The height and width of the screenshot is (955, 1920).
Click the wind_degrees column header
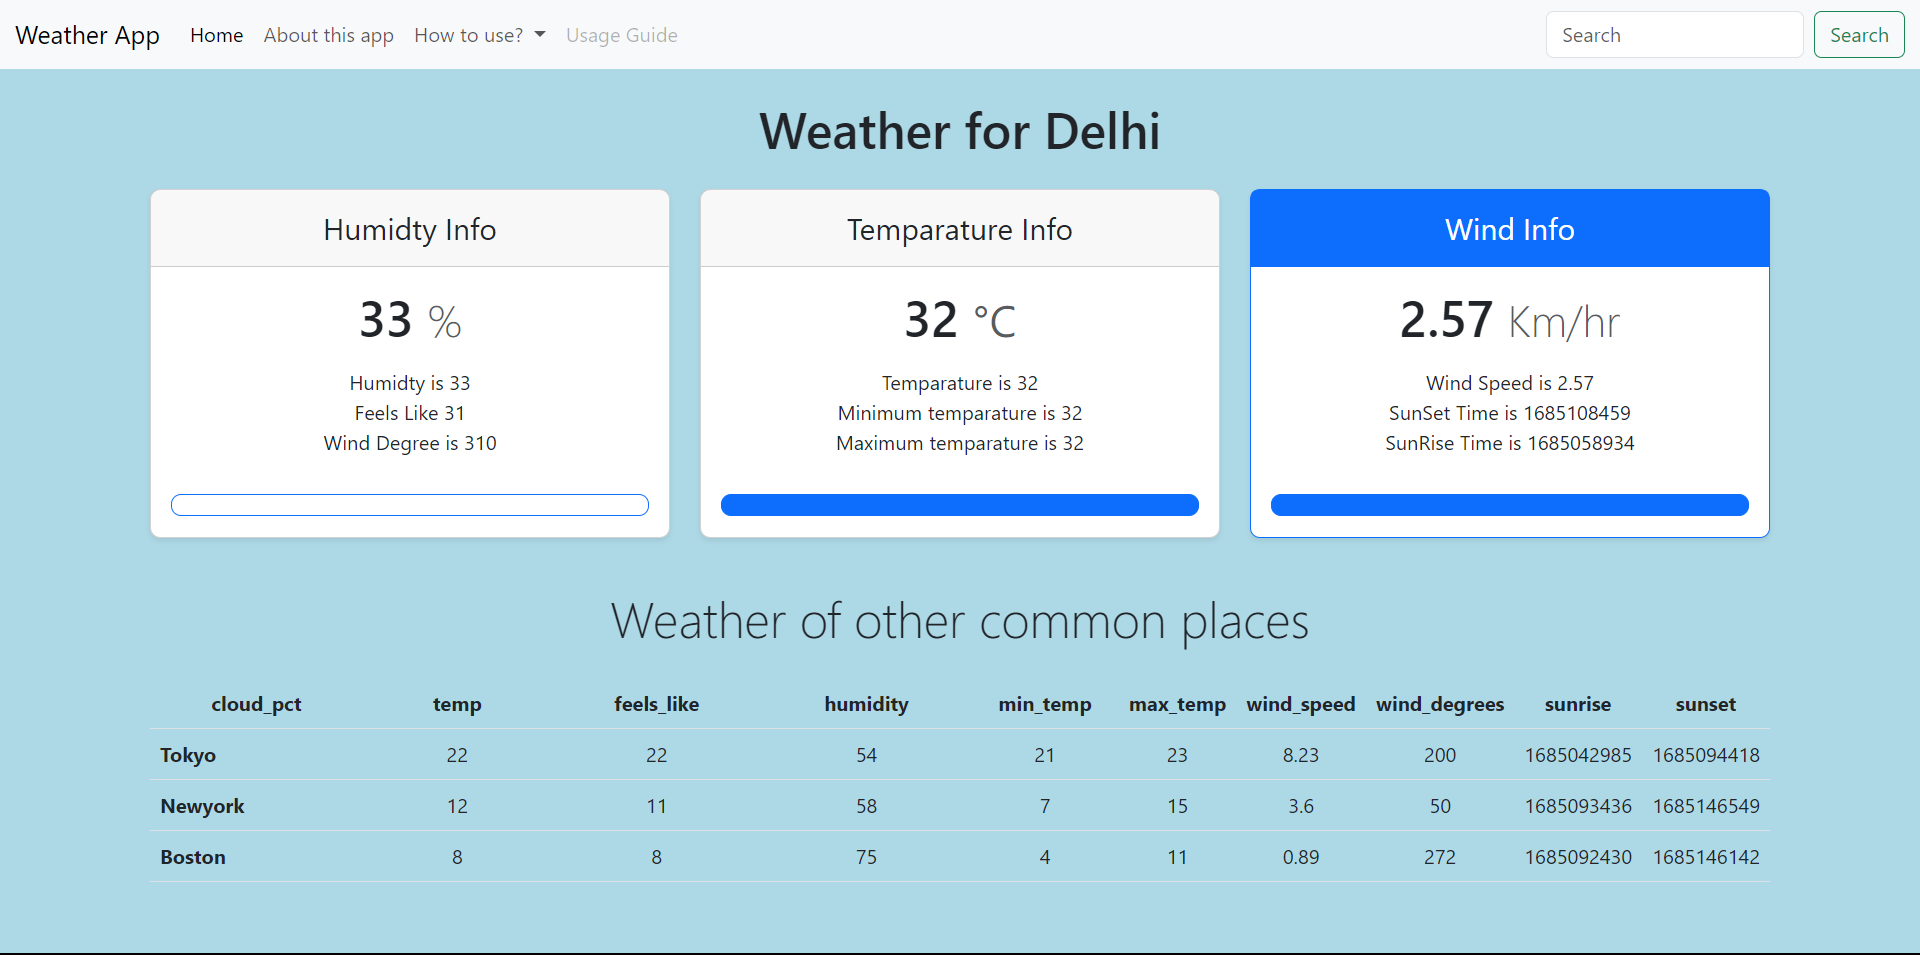1440,704
